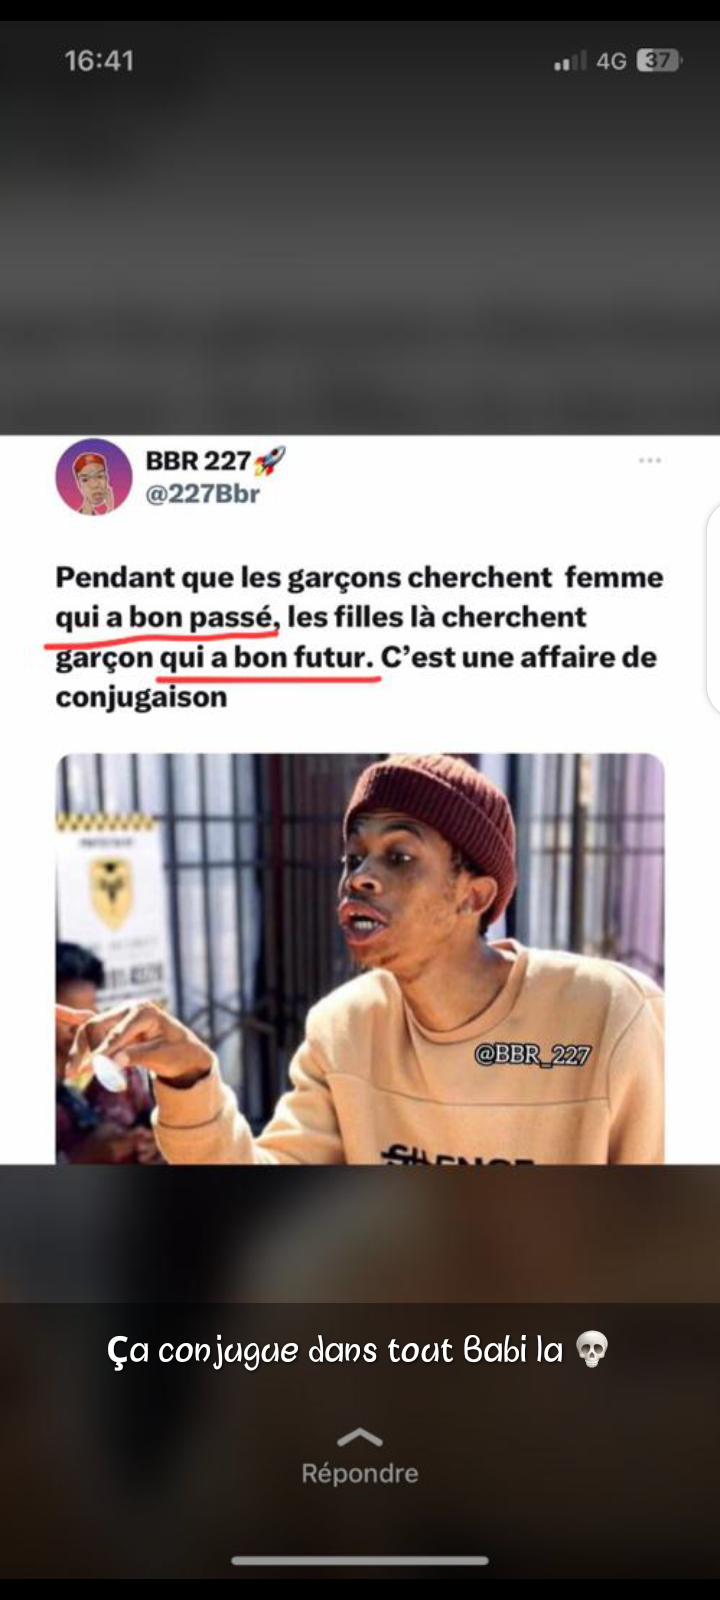Tap the caption 'Ça conjugue dans tout Babi la'
Image resolution: width=720 pixels, height=1600 pixels.
335,1350
